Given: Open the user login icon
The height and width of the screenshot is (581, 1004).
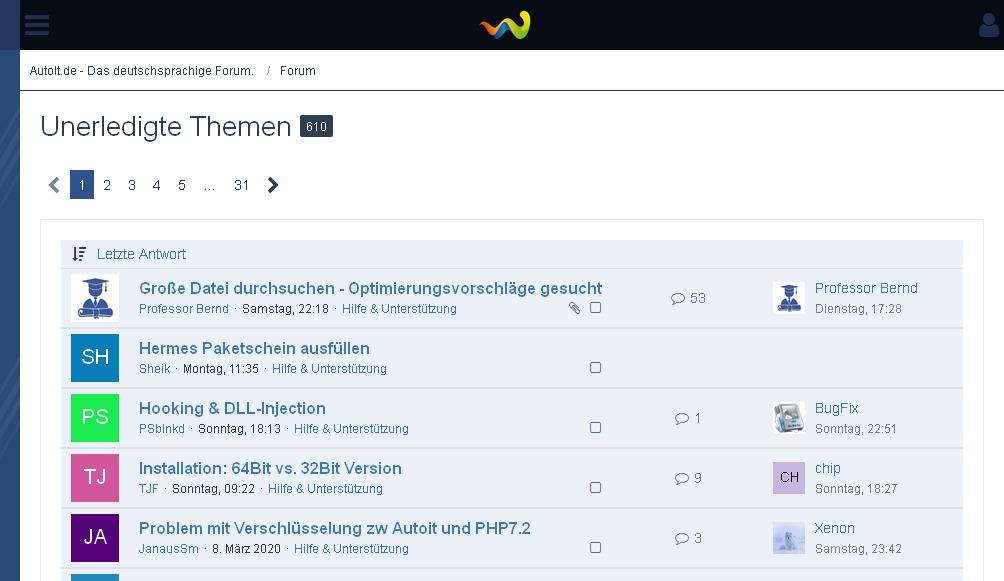Looking at the screenshot, I should (x=989, y=25).
